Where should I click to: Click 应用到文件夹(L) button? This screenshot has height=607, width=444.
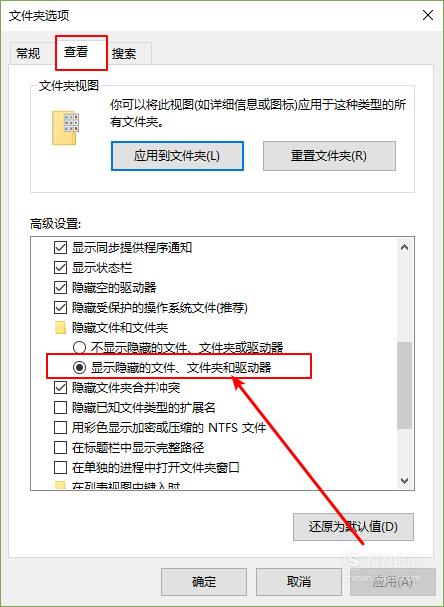click(x=177, y=156)
